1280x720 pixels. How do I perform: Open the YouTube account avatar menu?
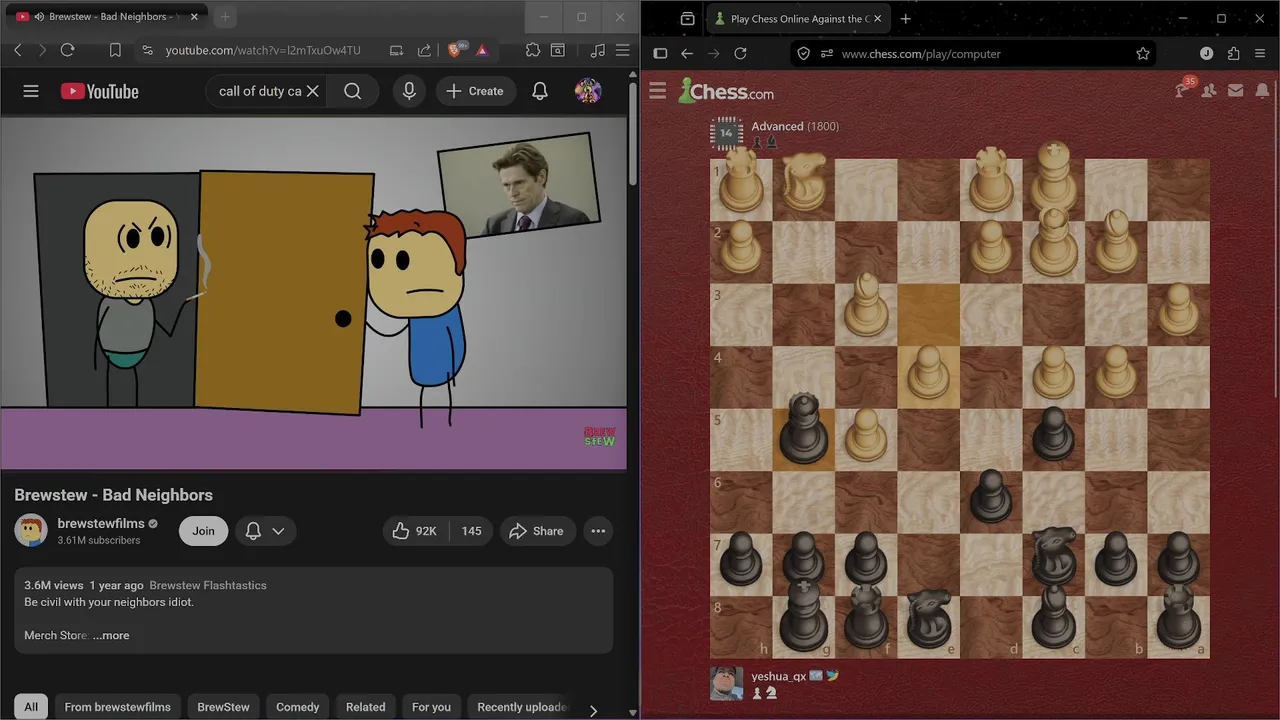click(588, 91)
